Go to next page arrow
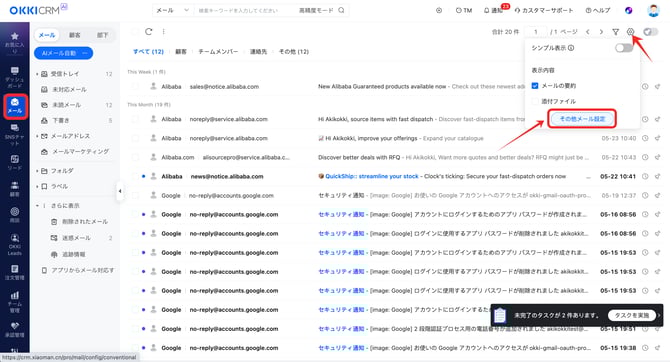 tap(601, 32)
